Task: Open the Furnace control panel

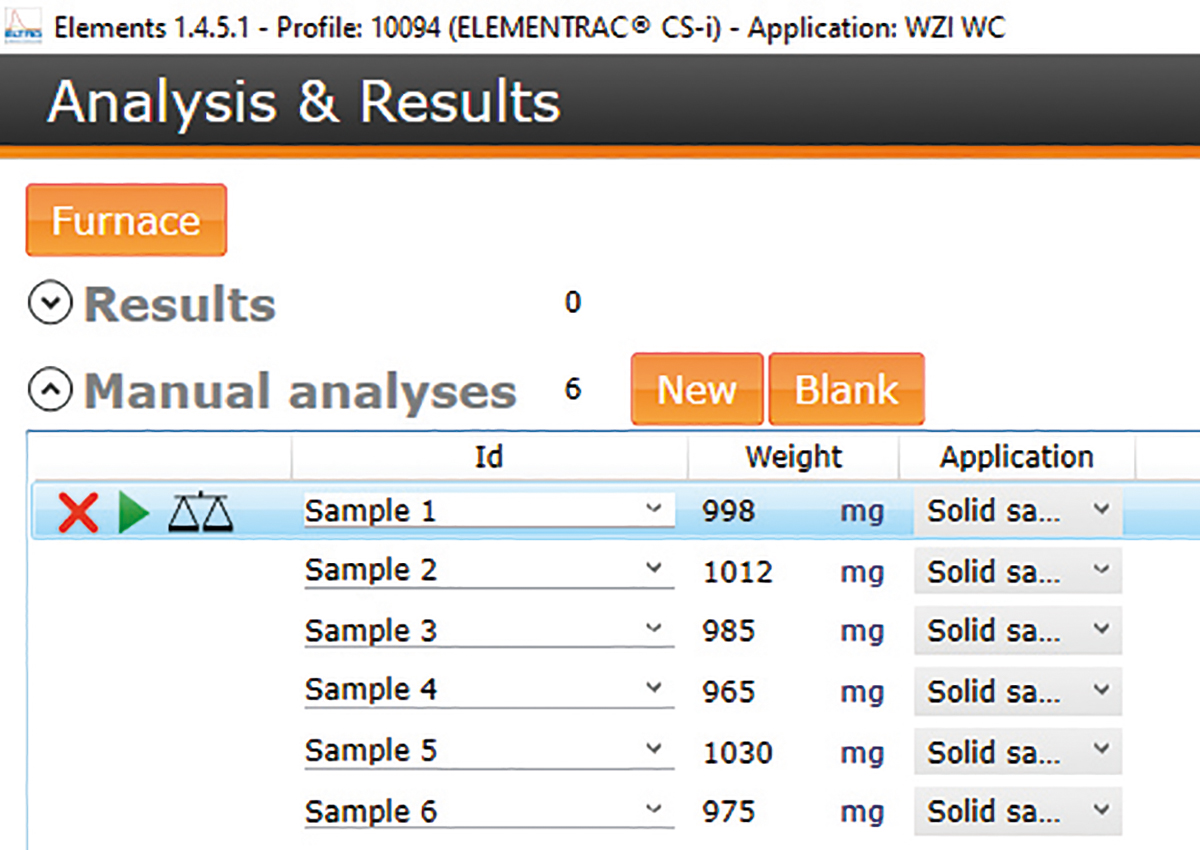Action: (x=125, y=220)
